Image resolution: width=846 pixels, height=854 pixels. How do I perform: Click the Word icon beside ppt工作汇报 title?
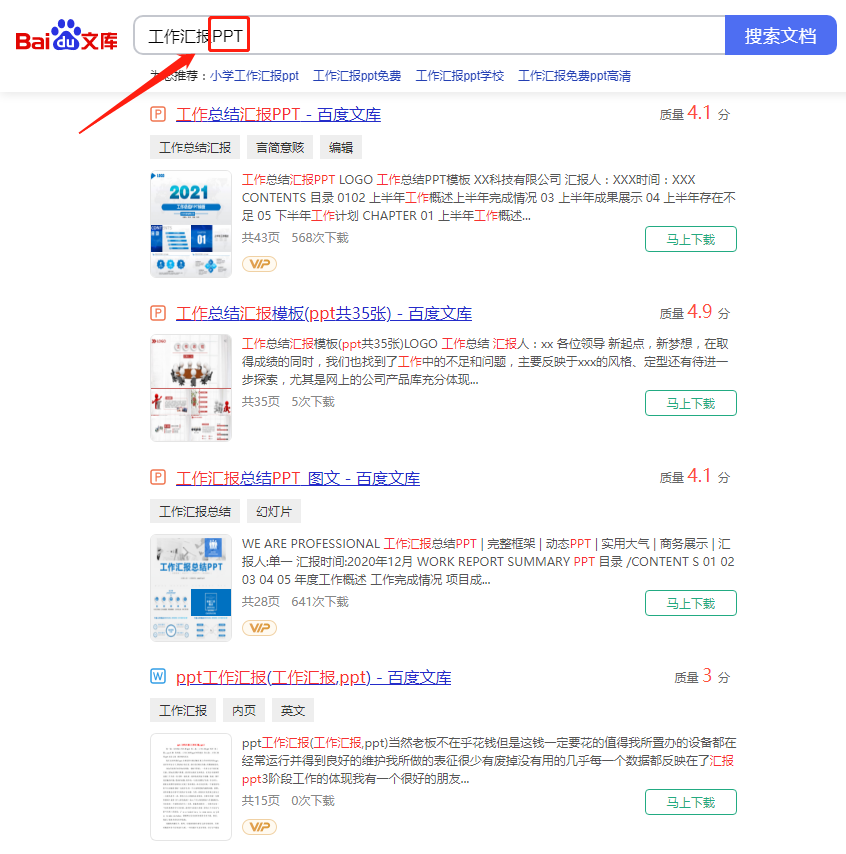coord(157,676)
